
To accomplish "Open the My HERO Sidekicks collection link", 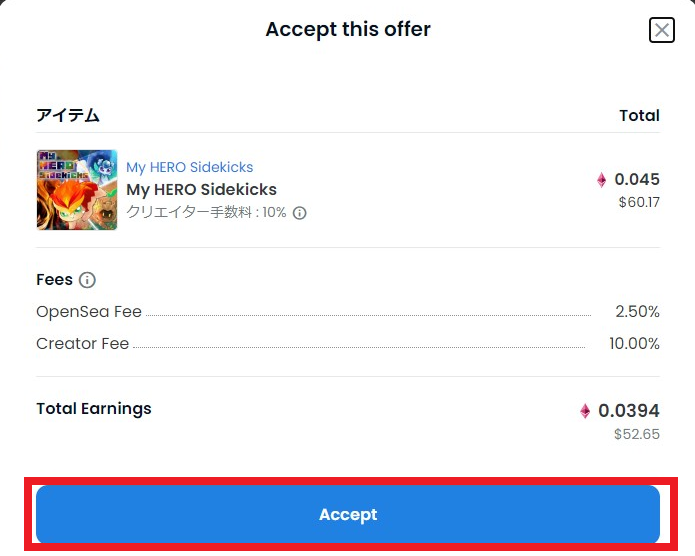I will [190, 167].
